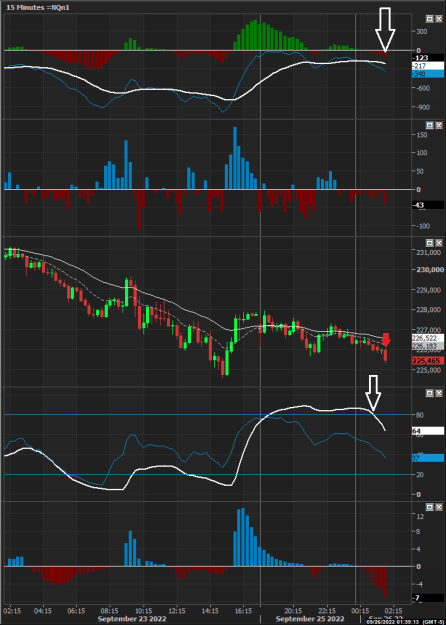Click the 229,000 price scale label
This screenshot has width=446, height=625.
click(428, 290)
